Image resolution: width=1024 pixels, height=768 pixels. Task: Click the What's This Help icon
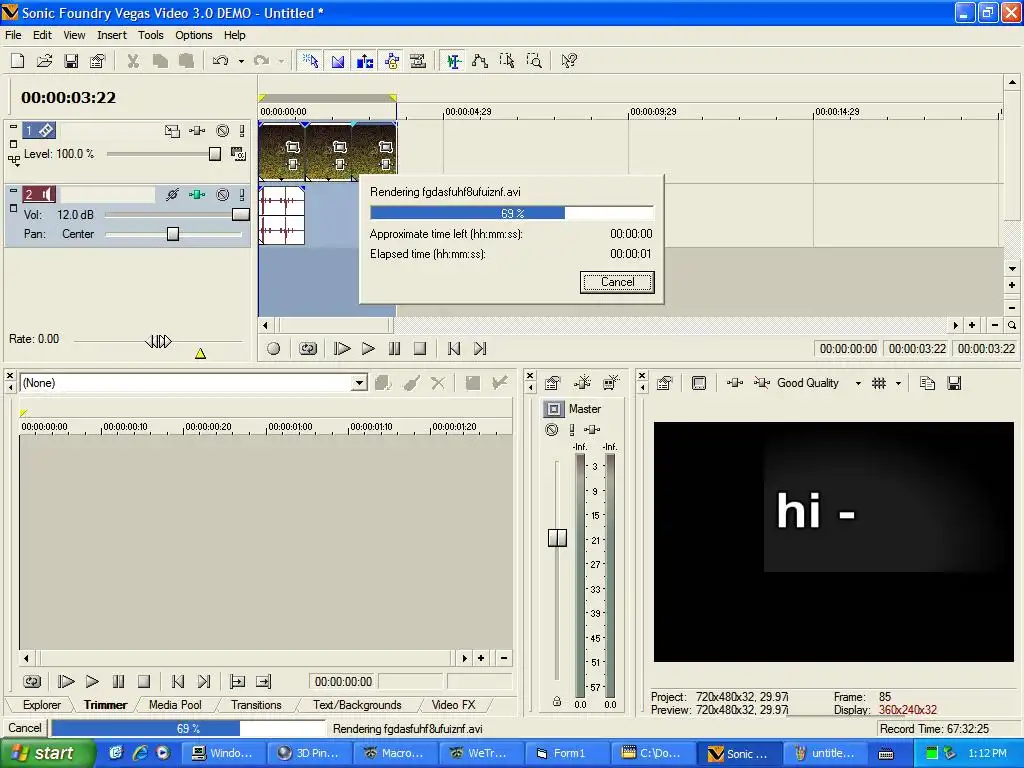(x=569, y=61)
